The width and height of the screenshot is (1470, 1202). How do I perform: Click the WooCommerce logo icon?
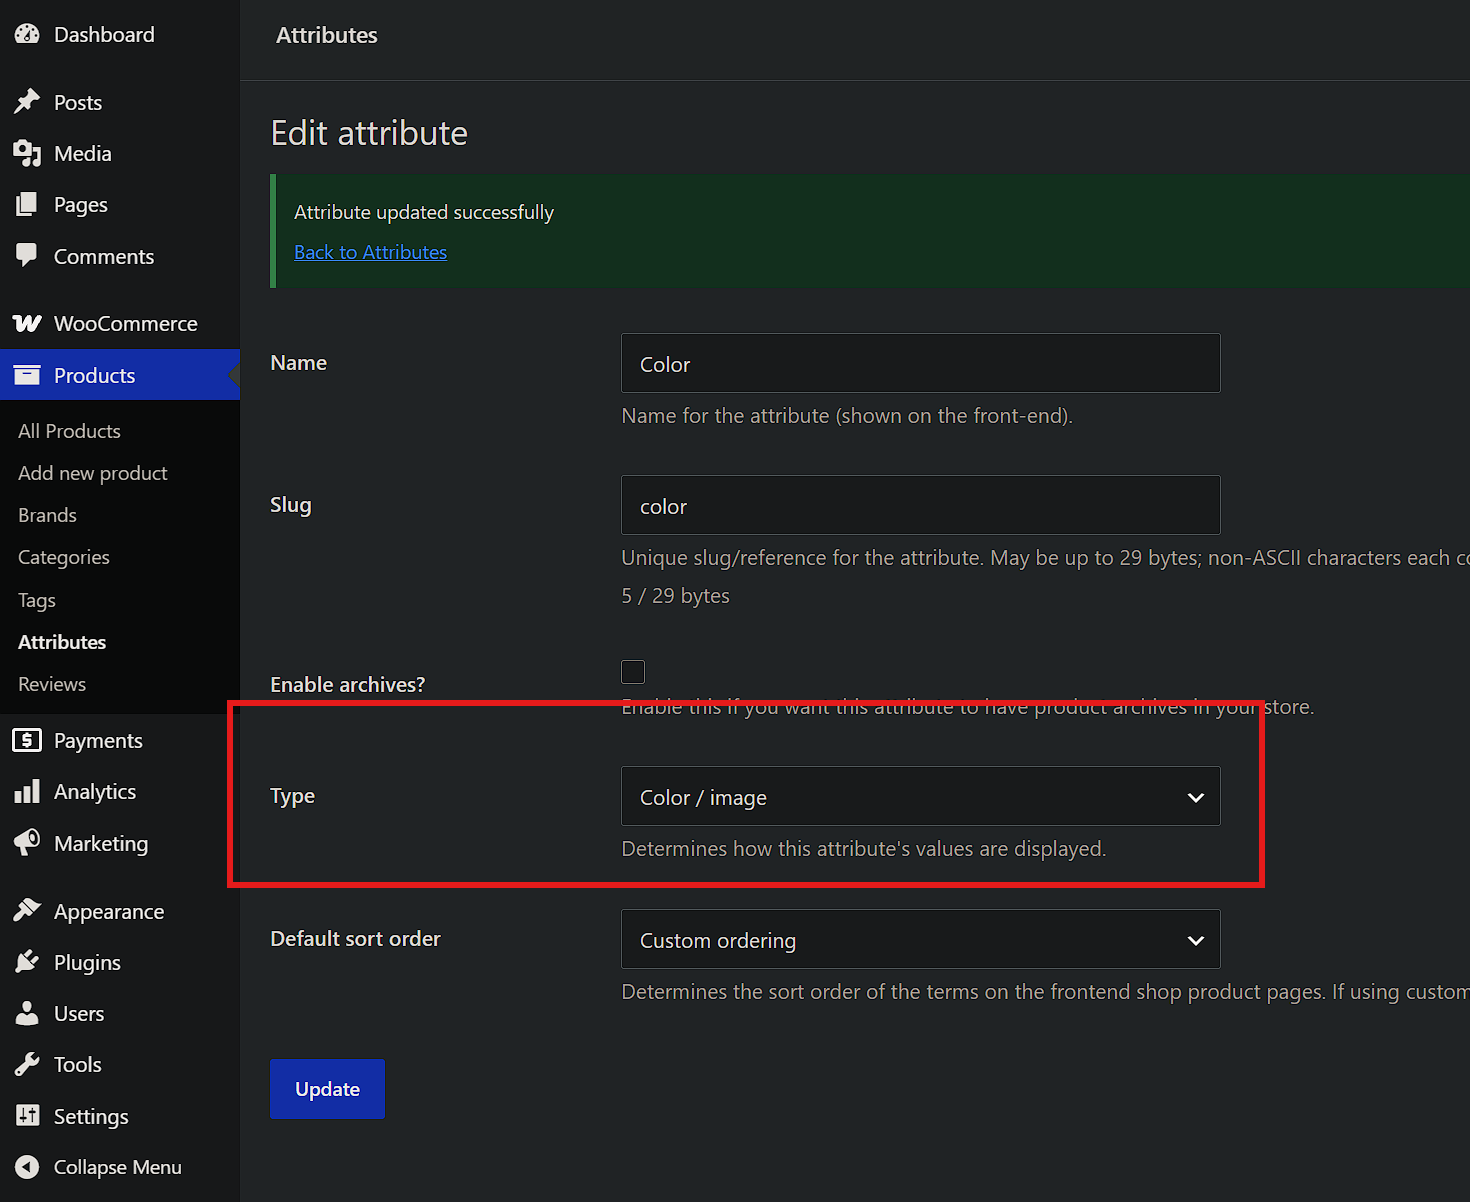tap(27, 323)
